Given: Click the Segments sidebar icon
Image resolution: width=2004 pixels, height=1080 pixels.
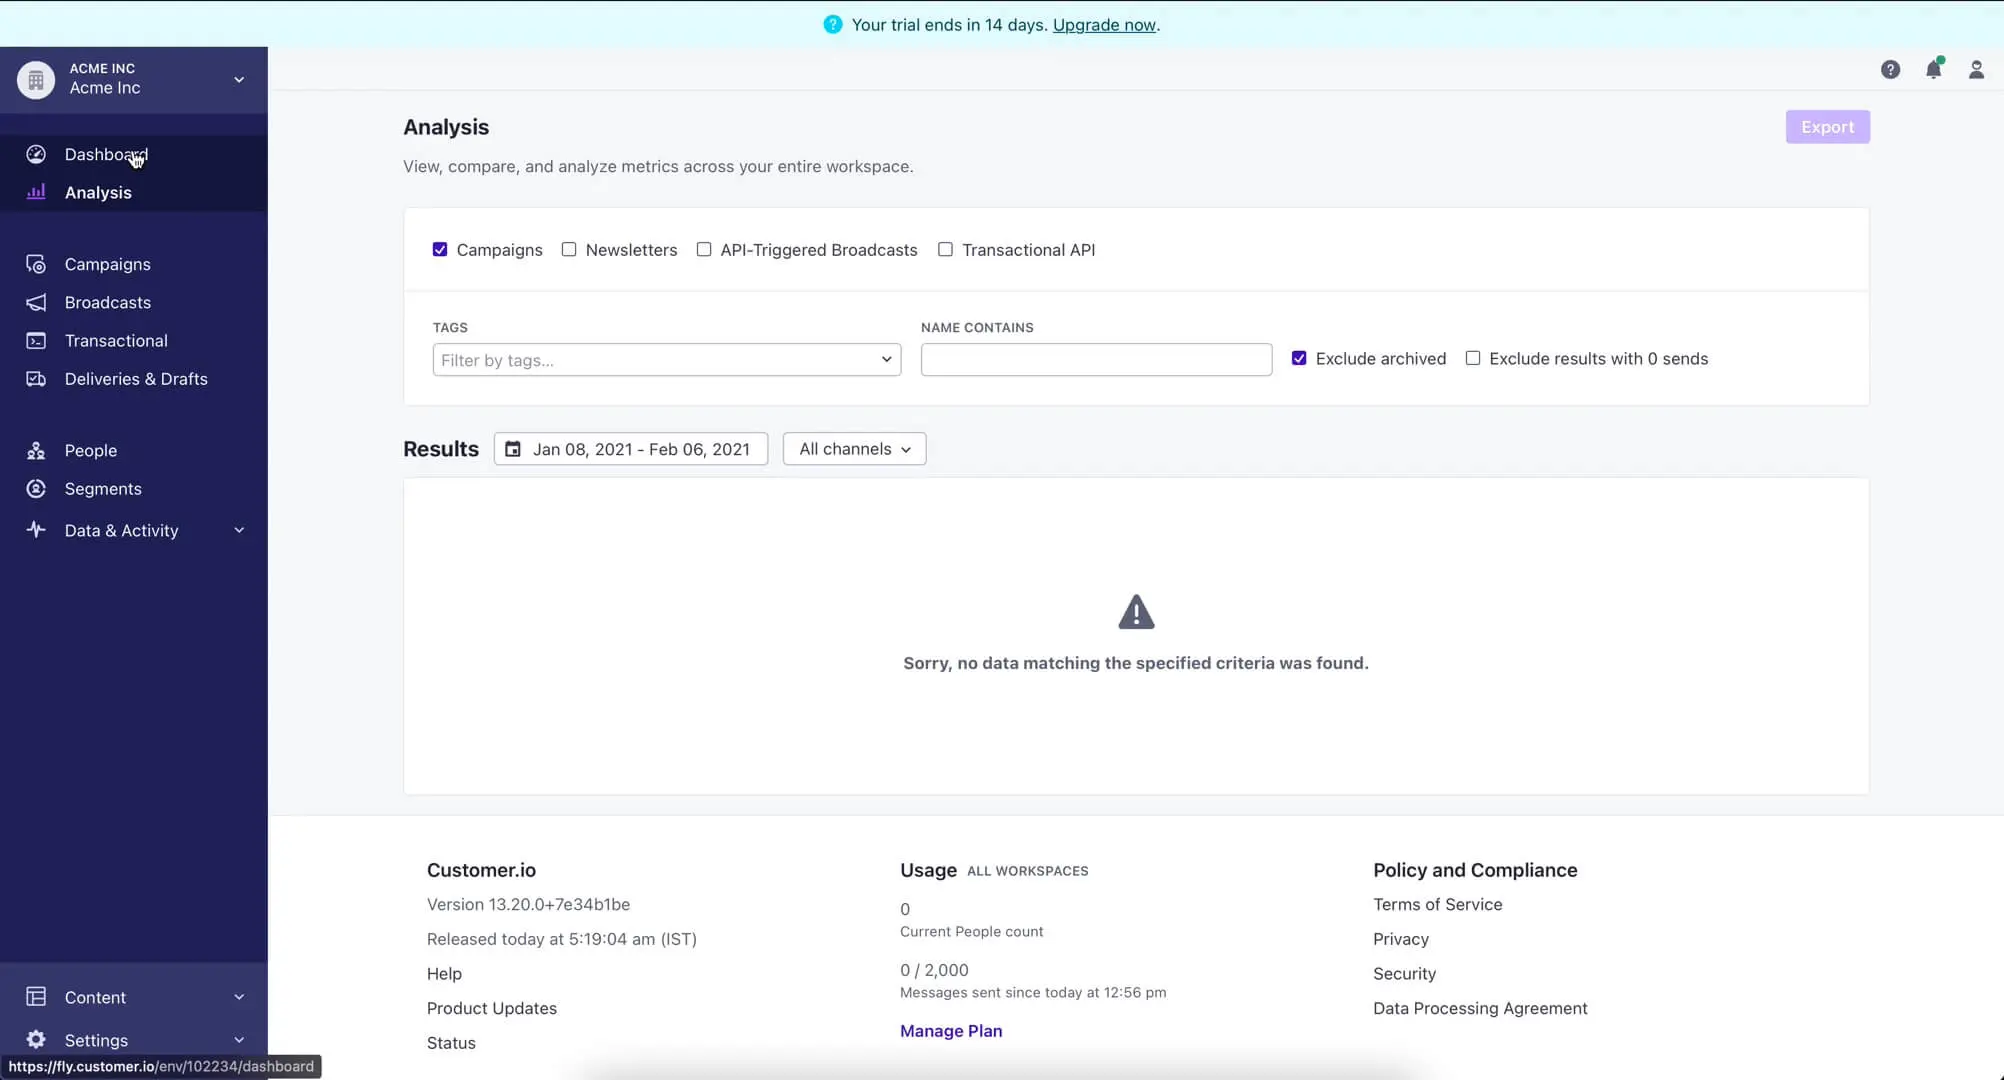Looking at the screenshot, I should point(36,488).
